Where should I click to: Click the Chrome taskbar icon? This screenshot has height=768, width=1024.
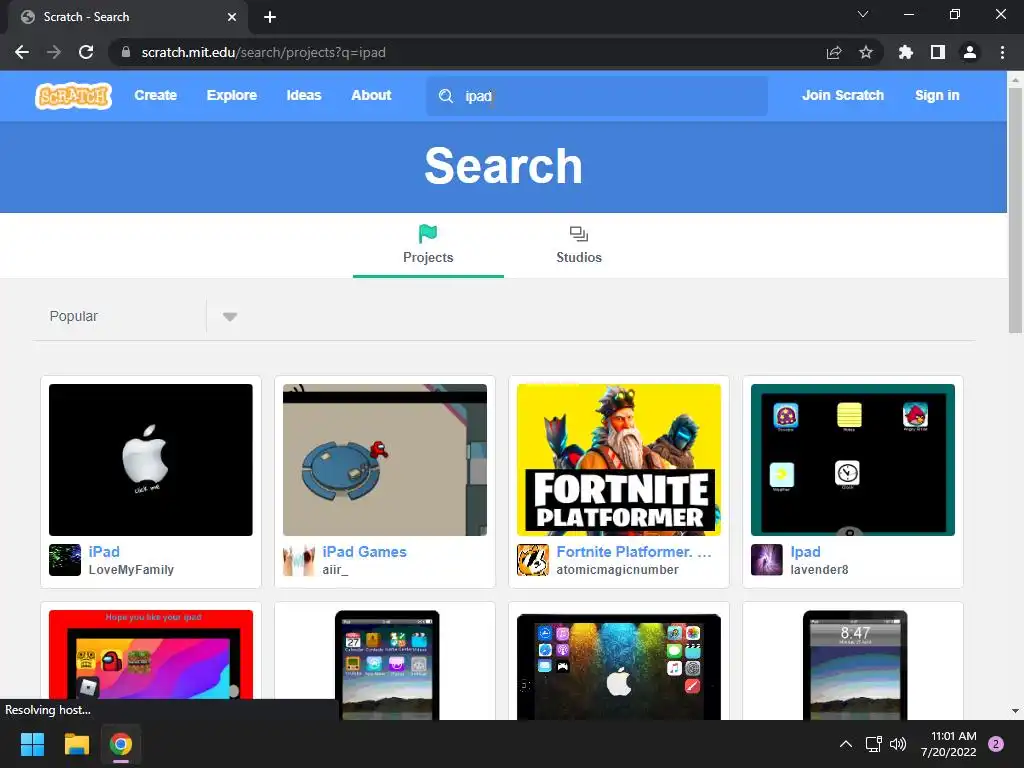pyautogui.click(x=121, y=744)
